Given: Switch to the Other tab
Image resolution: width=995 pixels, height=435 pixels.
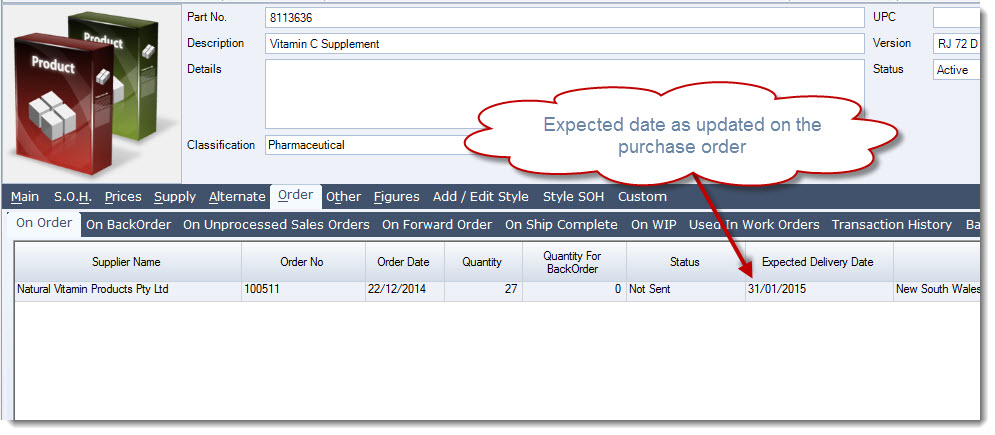Looking at the screenshot, I should [343, 197].
